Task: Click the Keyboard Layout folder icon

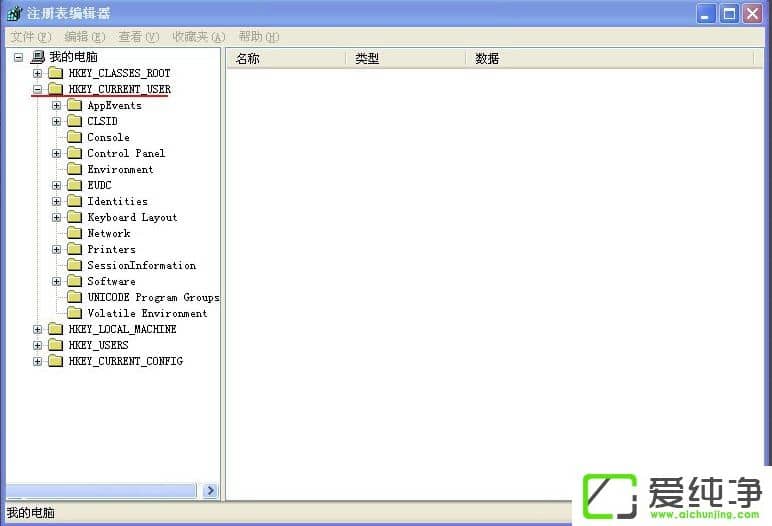Action: [74, 217]
